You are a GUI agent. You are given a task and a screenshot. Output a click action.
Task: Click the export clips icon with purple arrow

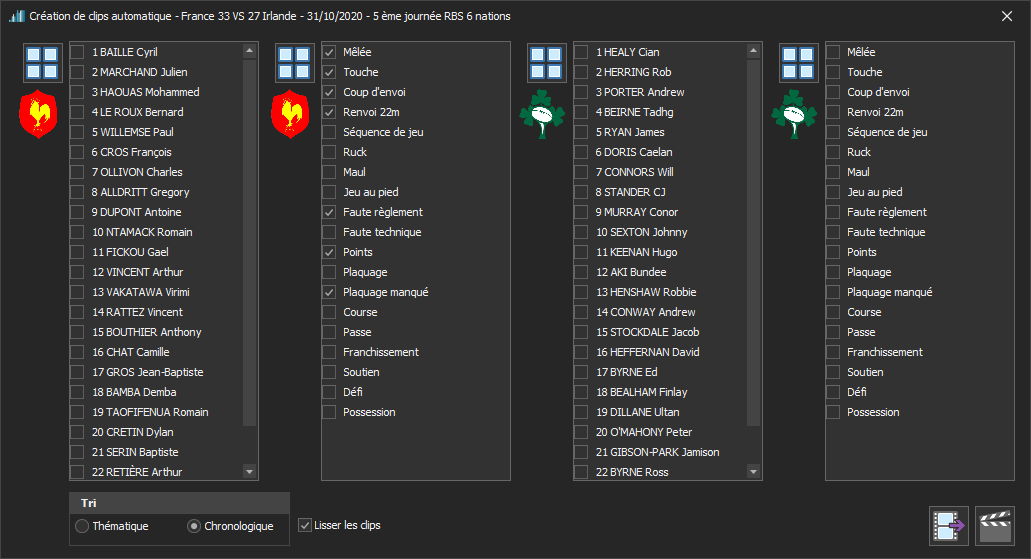(948, 525)
